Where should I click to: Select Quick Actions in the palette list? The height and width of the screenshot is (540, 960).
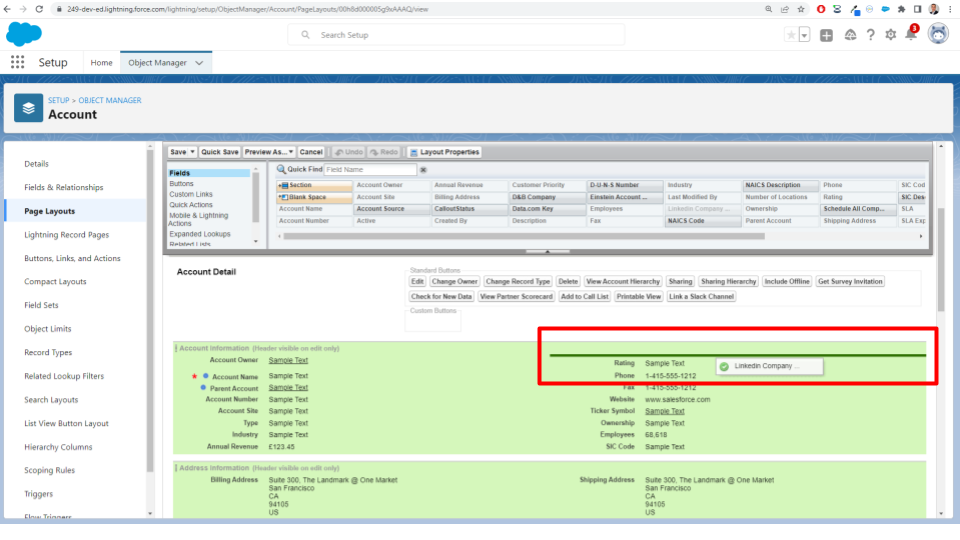click(191, 205)
